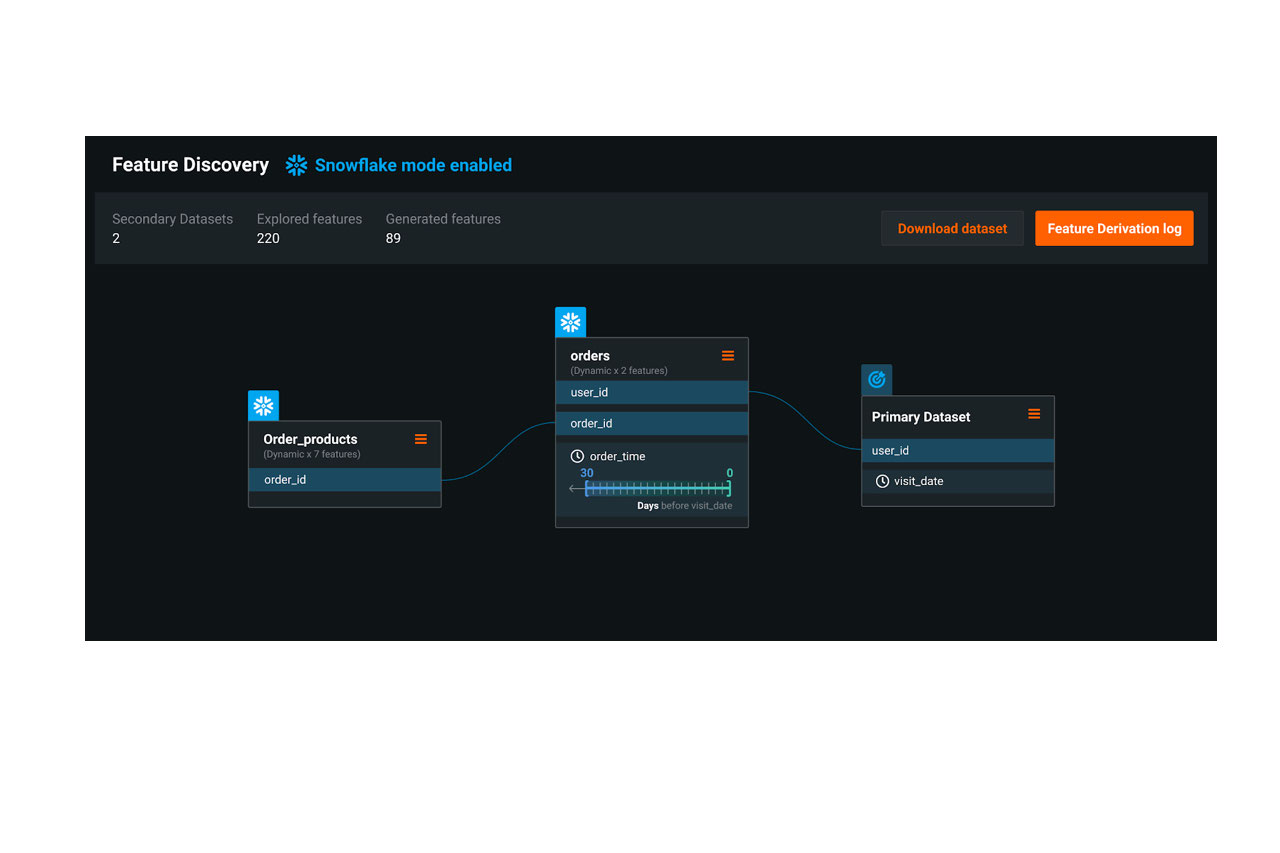
Task: Open the Order_products table options menu
Action: [421, 439]
